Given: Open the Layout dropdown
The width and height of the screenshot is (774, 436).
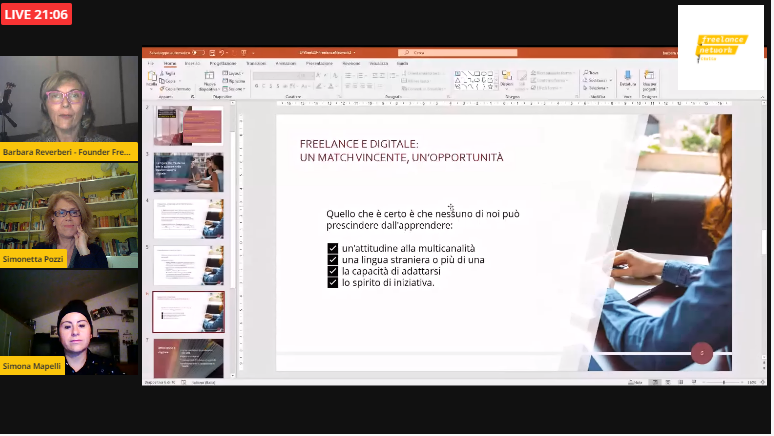Looking at the screenshot, I should [233, 73].
